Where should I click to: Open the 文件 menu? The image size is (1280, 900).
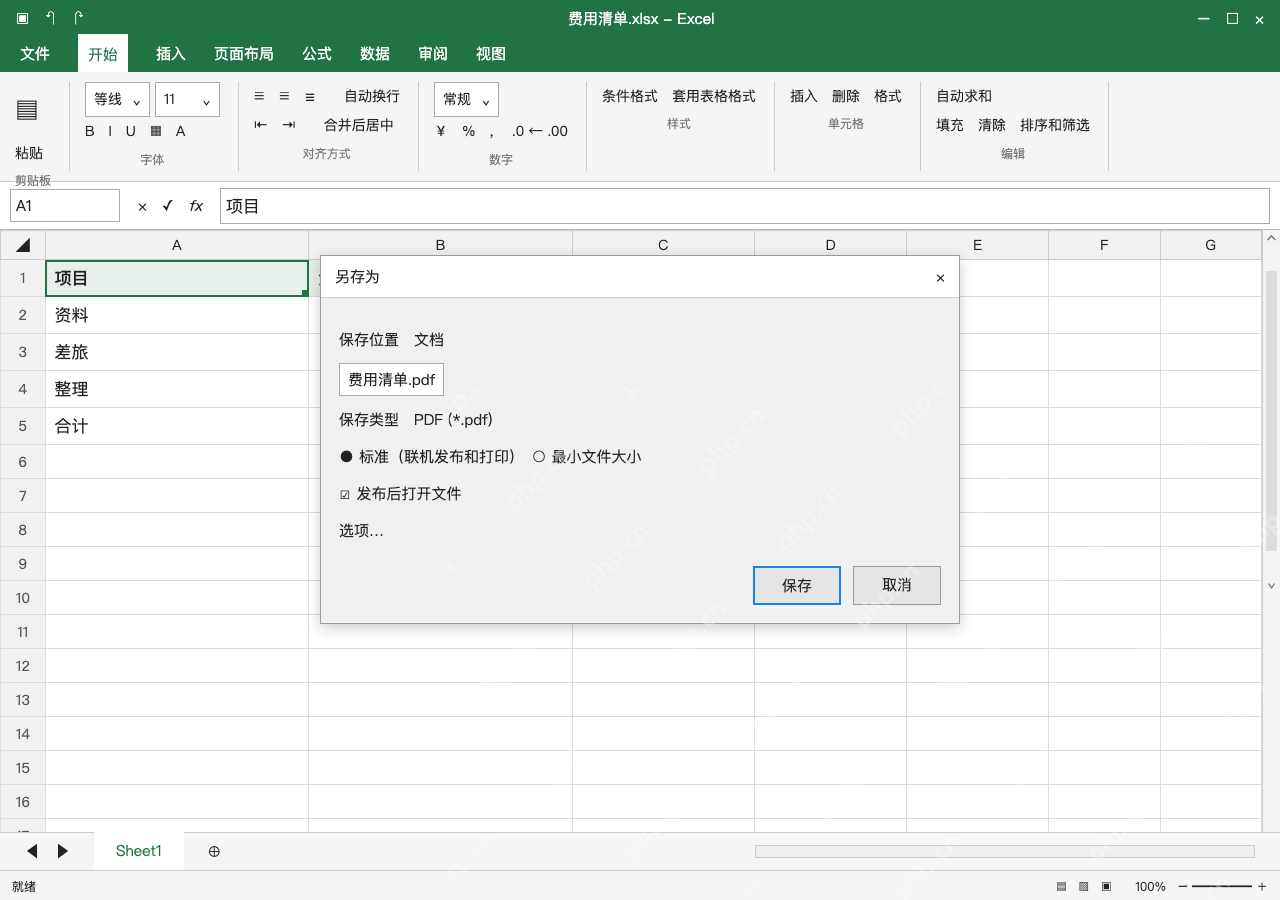[35, 53]
